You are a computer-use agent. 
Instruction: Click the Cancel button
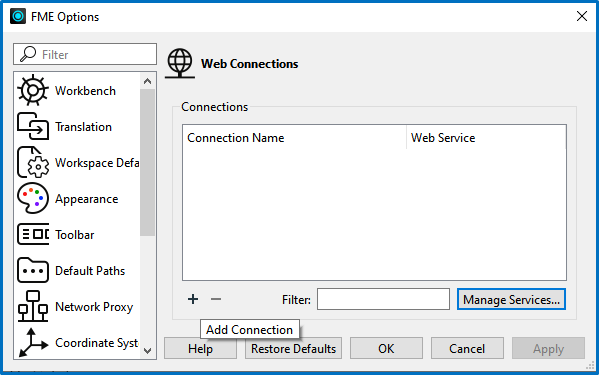click(x=467, y=348)
